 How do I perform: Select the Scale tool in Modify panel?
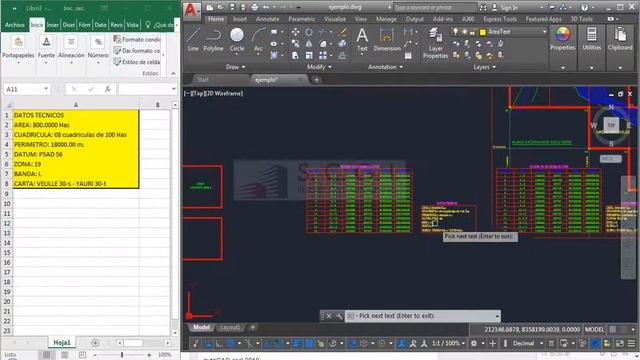pyautogui.click(x=309, y=56)
